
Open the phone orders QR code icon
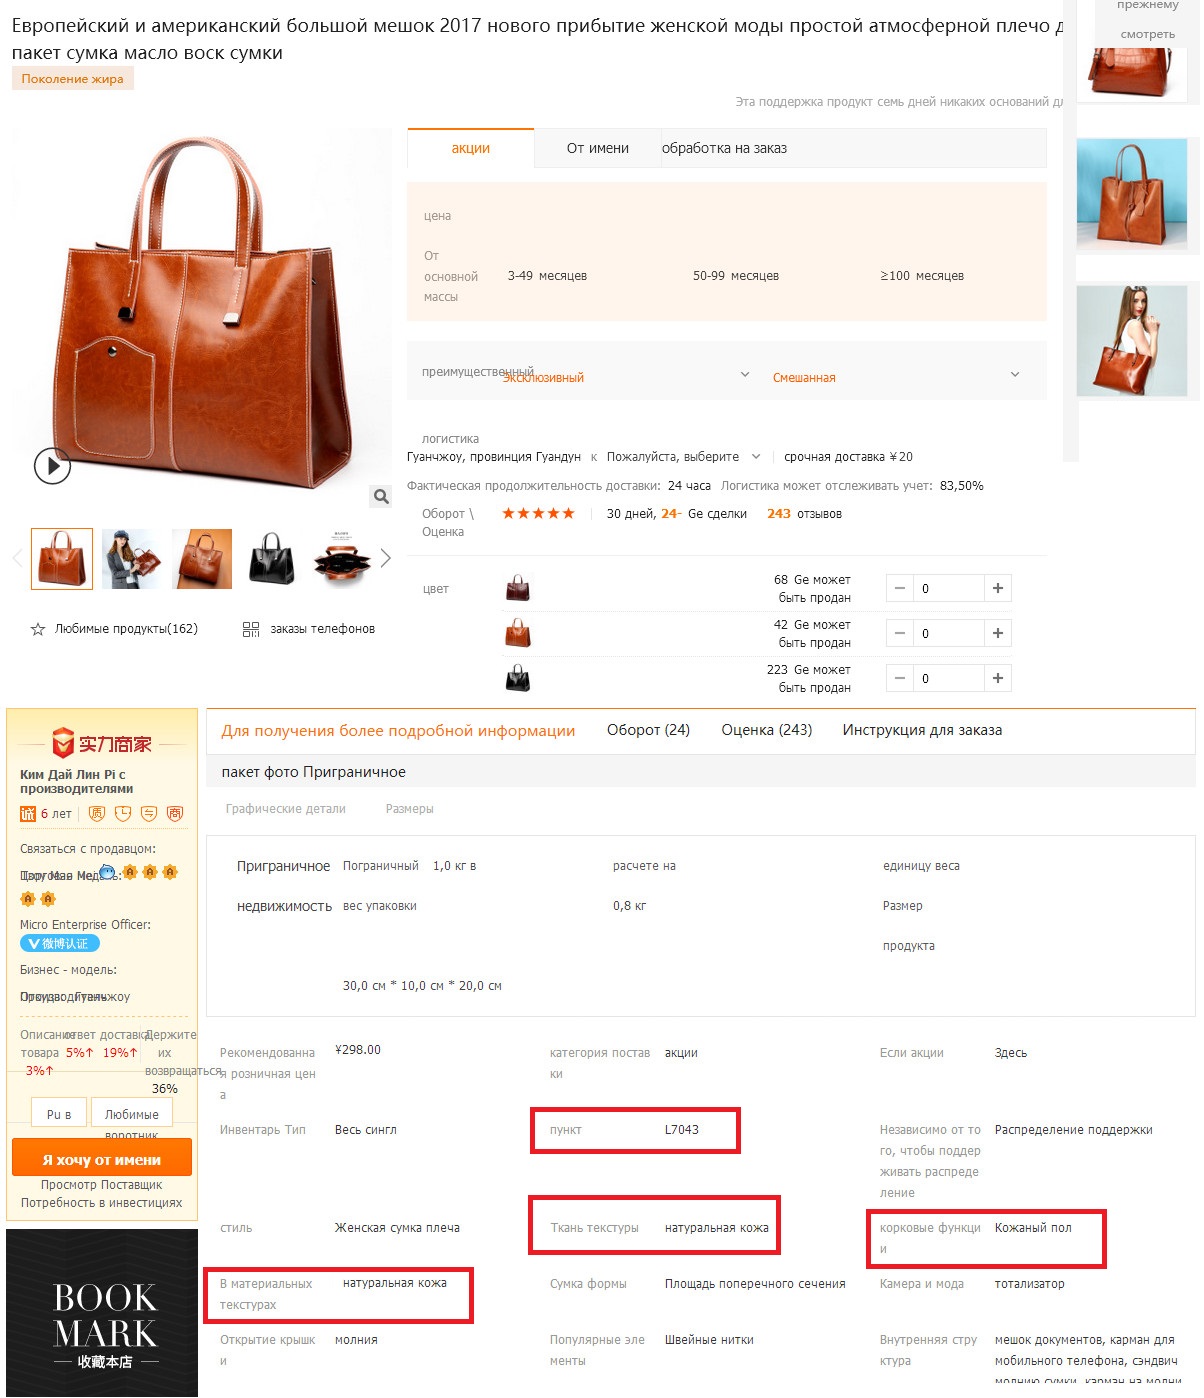coord(251,629)
